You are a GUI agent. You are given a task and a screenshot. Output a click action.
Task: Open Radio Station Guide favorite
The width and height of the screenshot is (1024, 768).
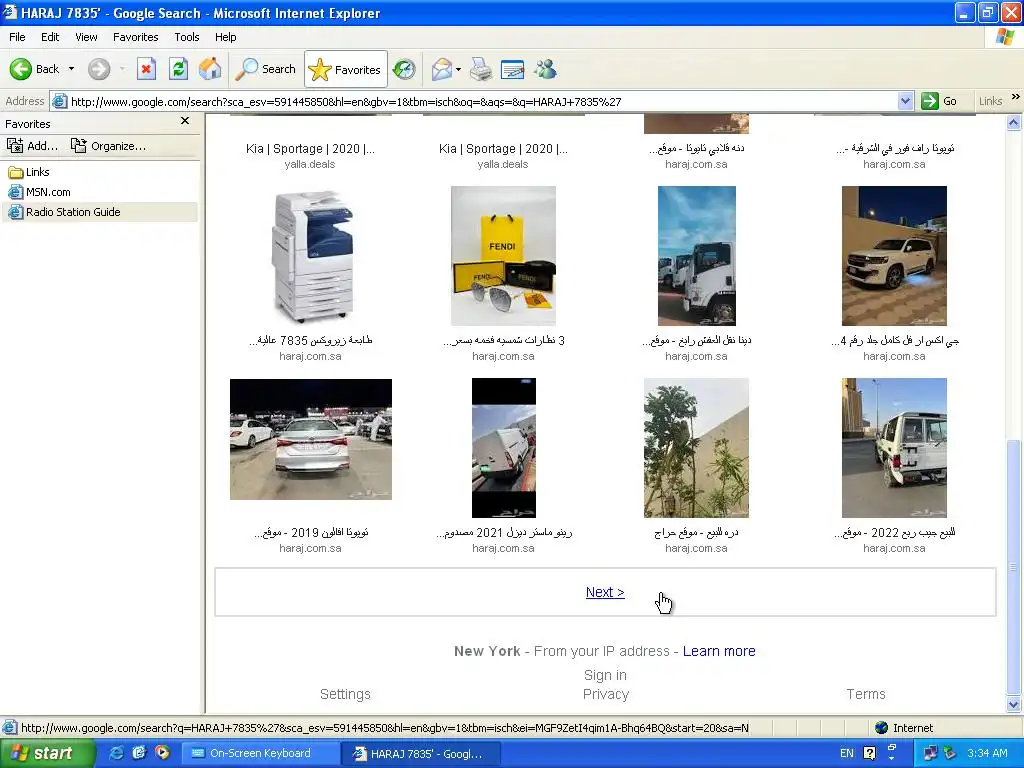64,212
